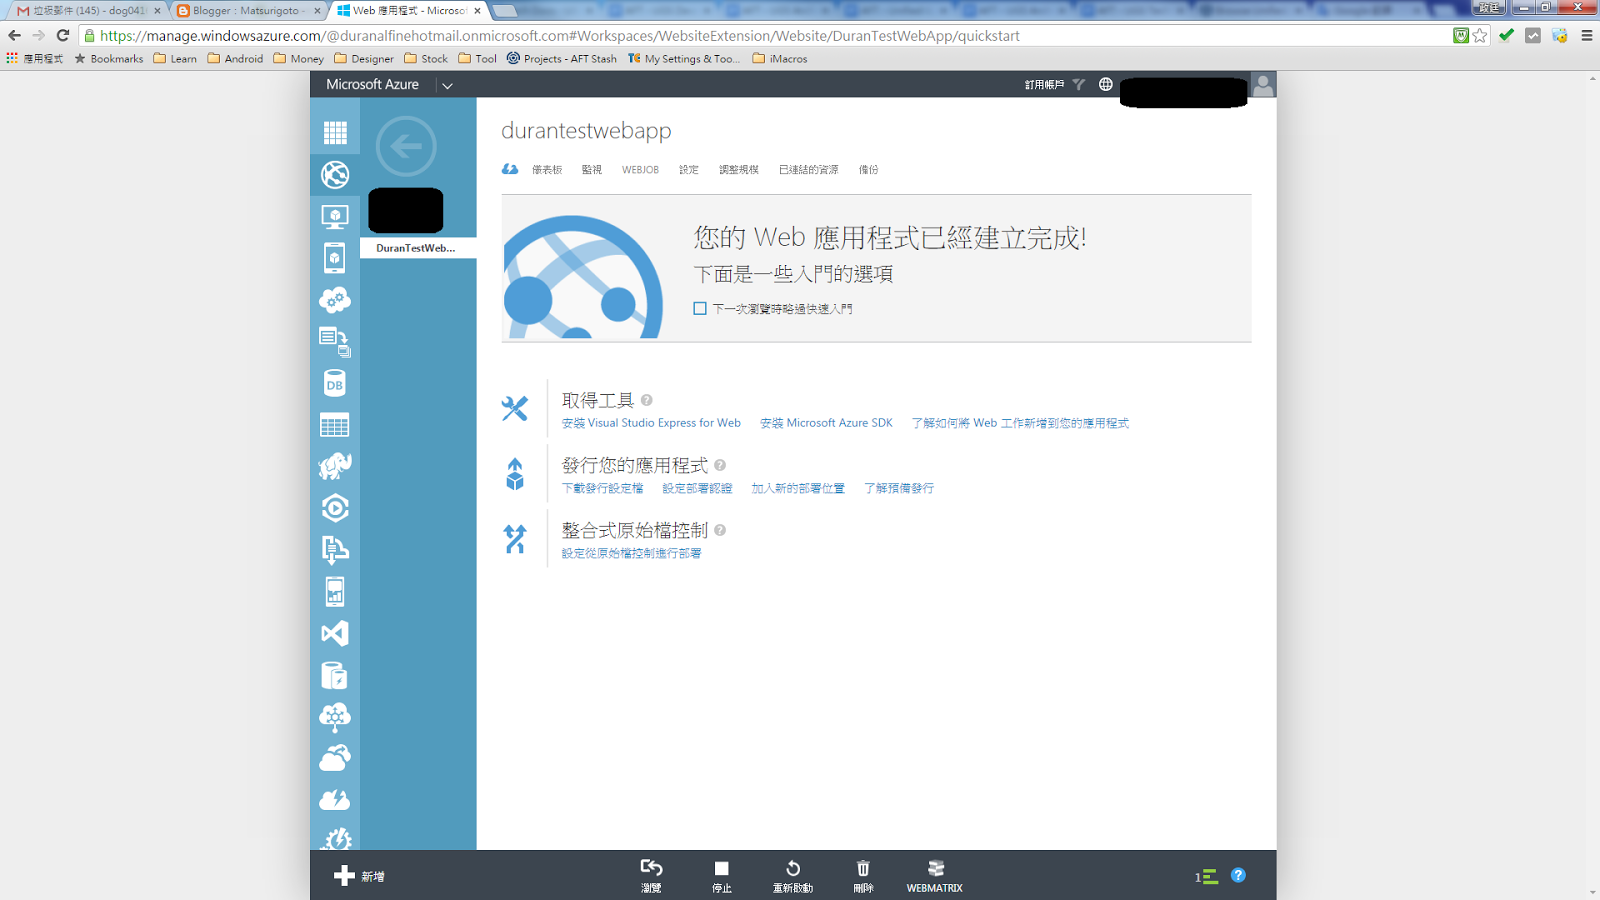Open Virtual Machines monitor icon in sidebar
This screenshot has height=900, width=1600.
click(x=335, y=216)
